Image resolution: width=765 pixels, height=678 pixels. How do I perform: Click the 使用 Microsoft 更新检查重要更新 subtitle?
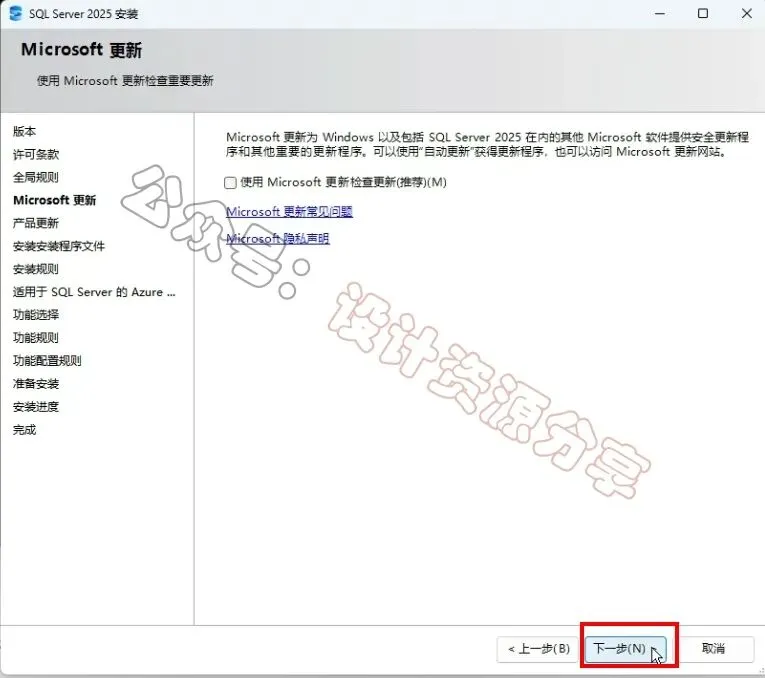[125, 80]
